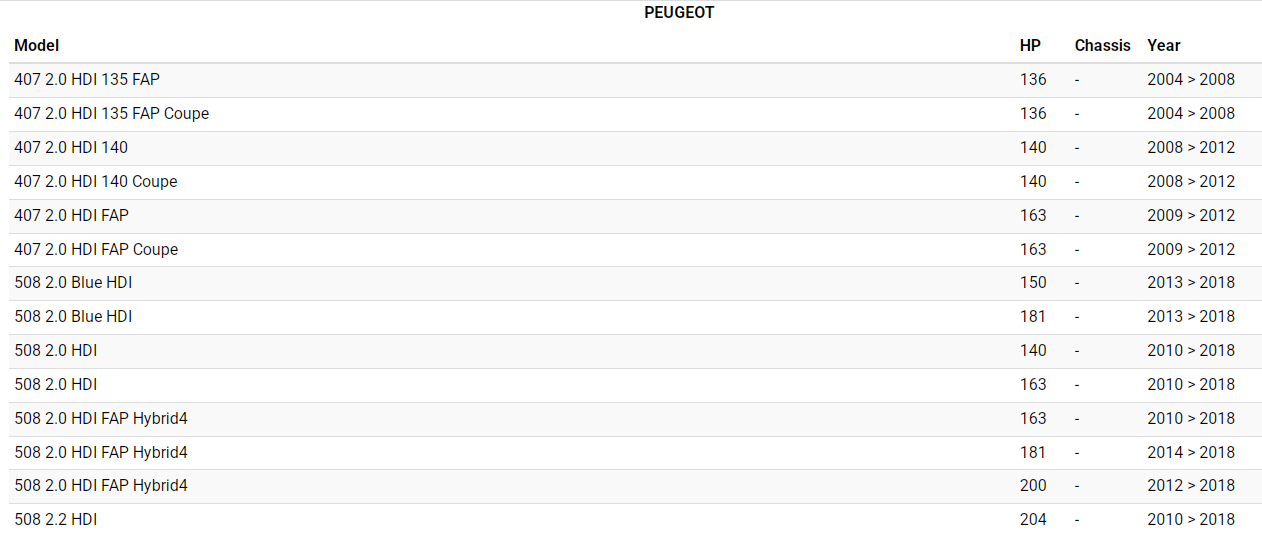Select the 407 2.0 HDI 135 FAP non-Coupe model
Viewport: 1262px width, 537px height.
tap(87, 79)
